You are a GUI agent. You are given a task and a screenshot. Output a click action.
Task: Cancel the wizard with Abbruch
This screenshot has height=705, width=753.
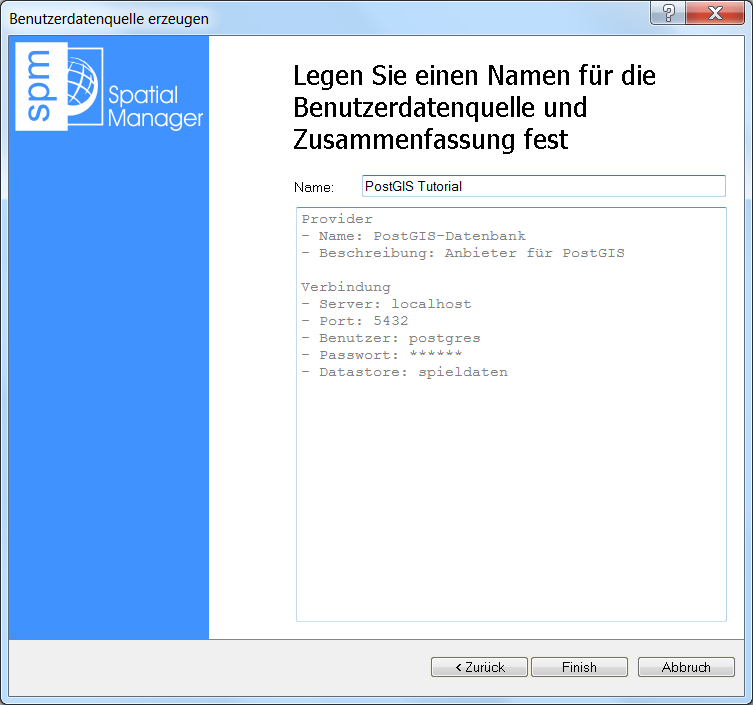click(686, 667)
